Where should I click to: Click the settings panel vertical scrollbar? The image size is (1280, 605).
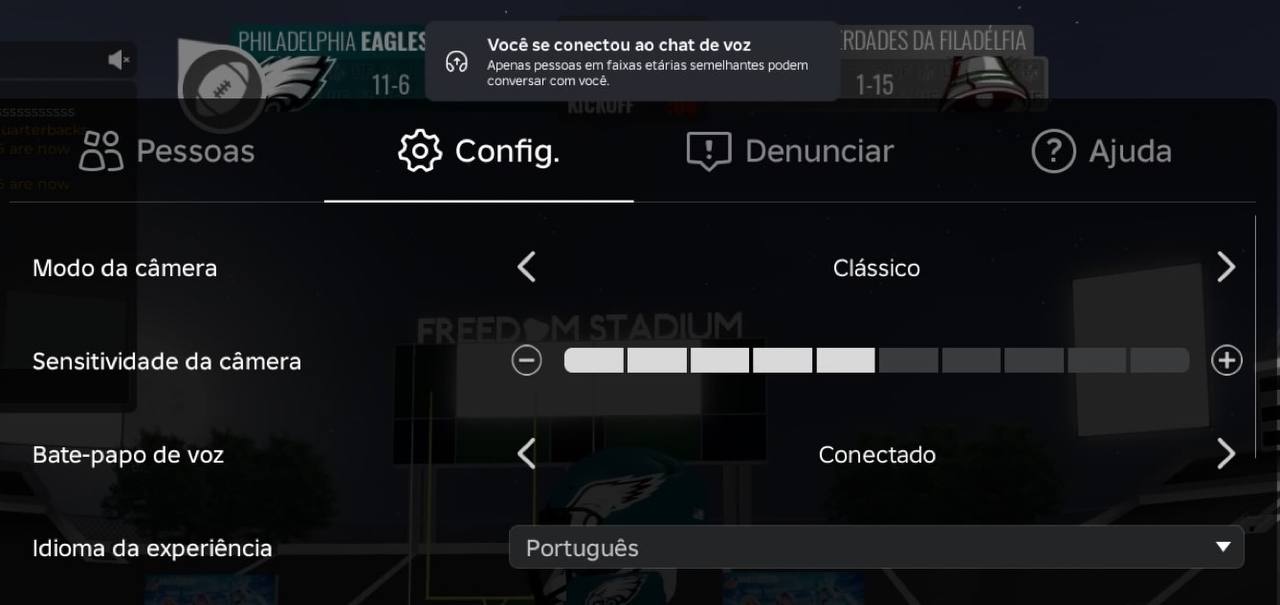[x=1256, y=336]
